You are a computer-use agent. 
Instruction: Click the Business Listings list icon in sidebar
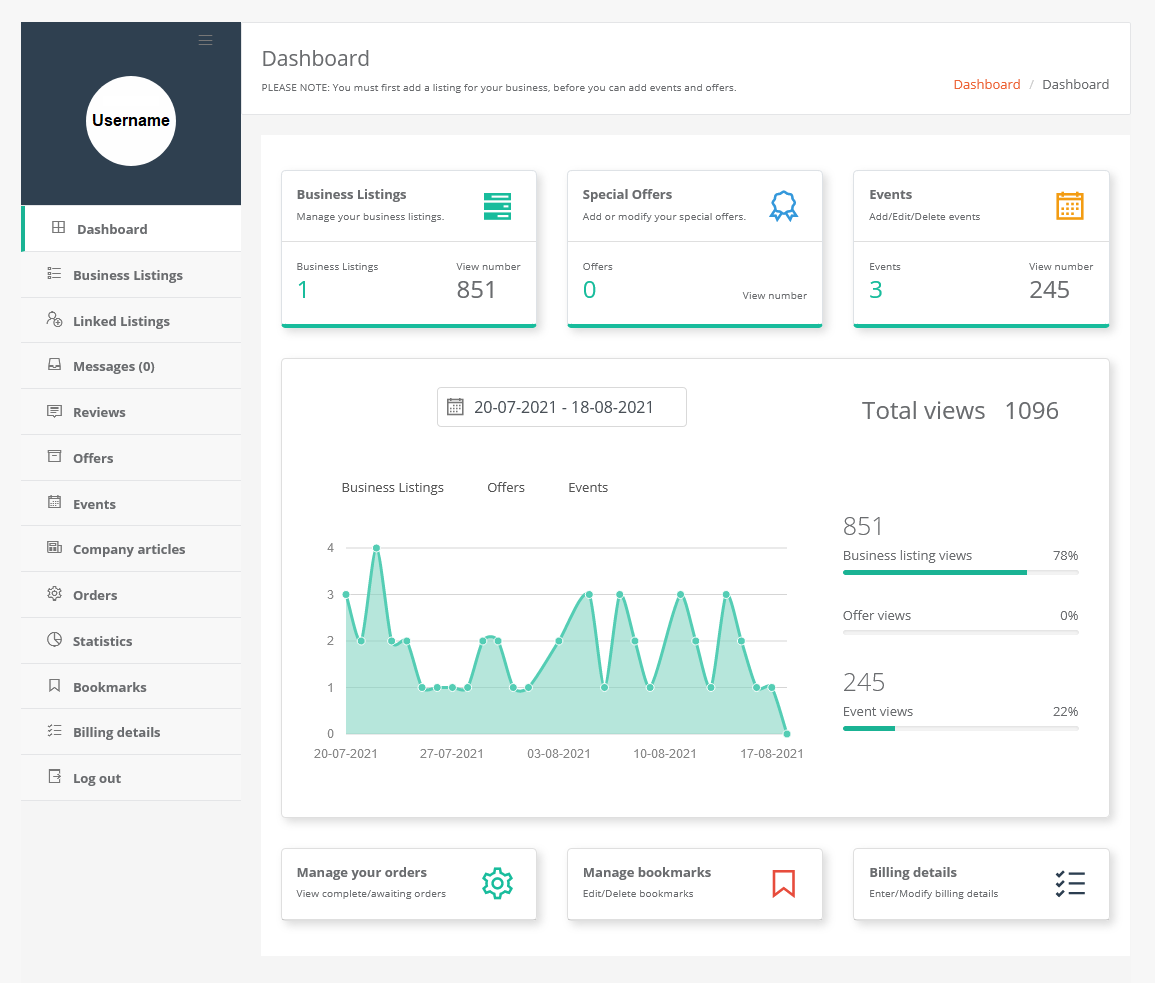55,273
